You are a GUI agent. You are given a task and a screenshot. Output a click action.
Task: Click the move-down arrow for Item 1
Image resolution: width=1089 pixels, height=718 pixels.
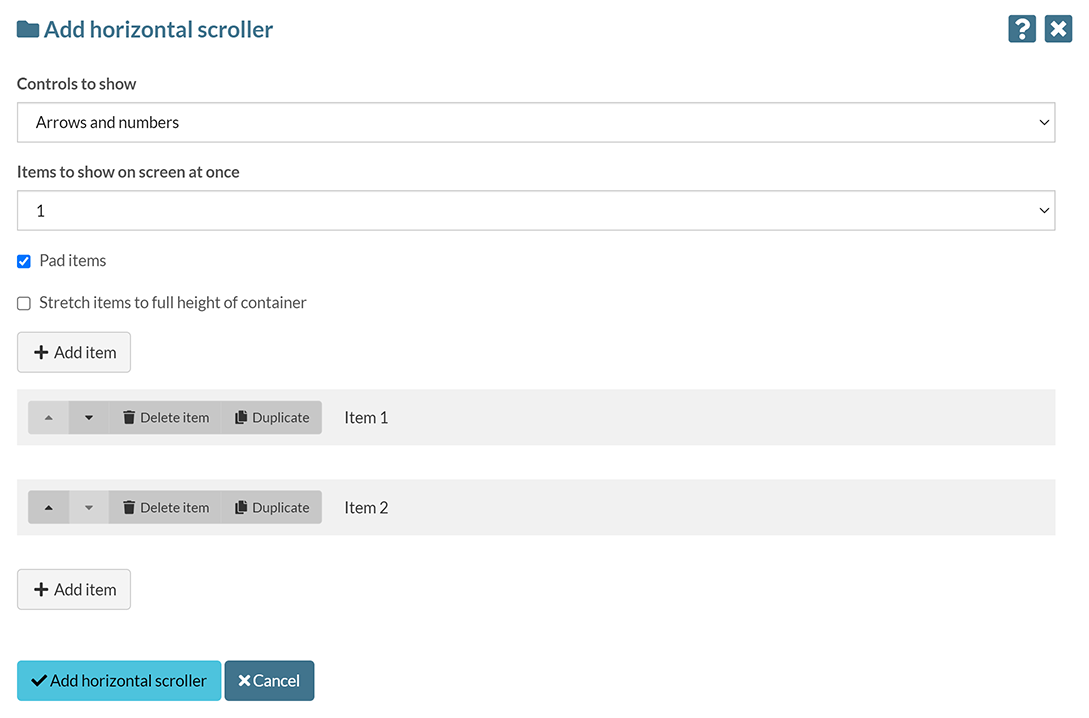pos(88,417)
